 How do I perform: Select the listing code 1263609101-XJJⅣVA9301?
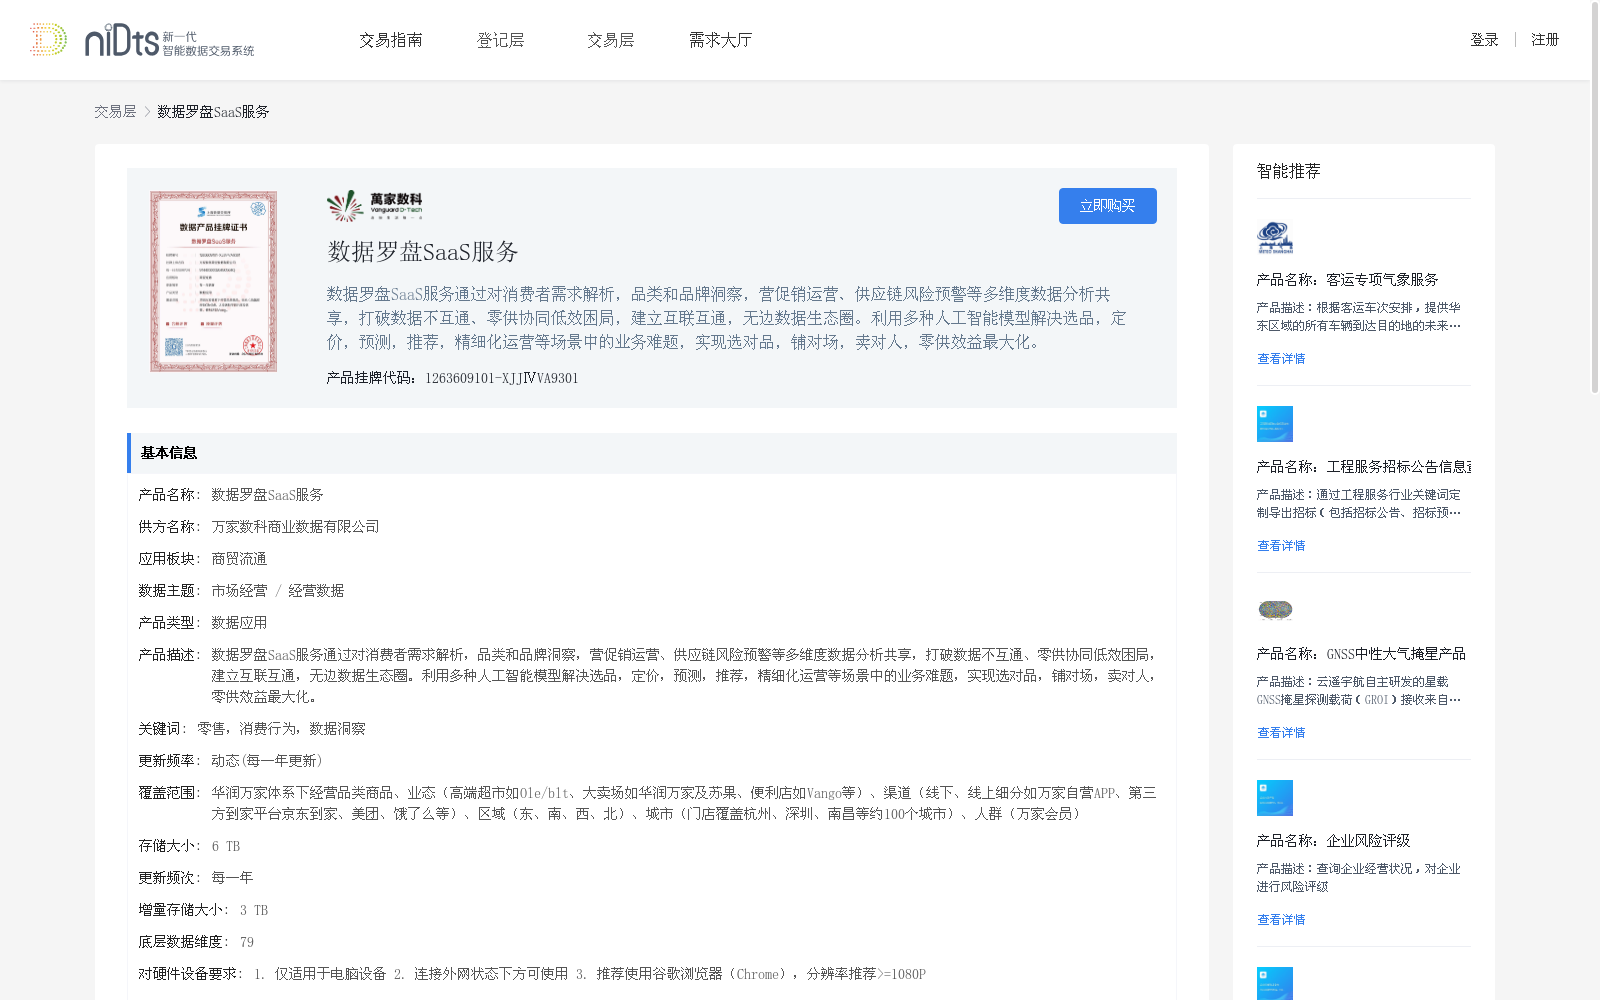502,378
